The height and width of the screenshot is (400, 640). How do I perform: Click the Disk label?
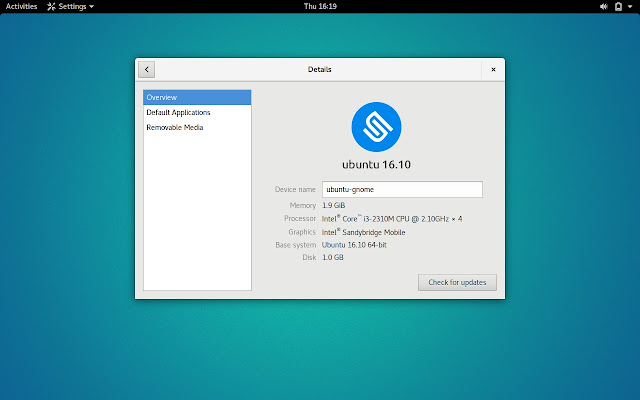[309, 258]
